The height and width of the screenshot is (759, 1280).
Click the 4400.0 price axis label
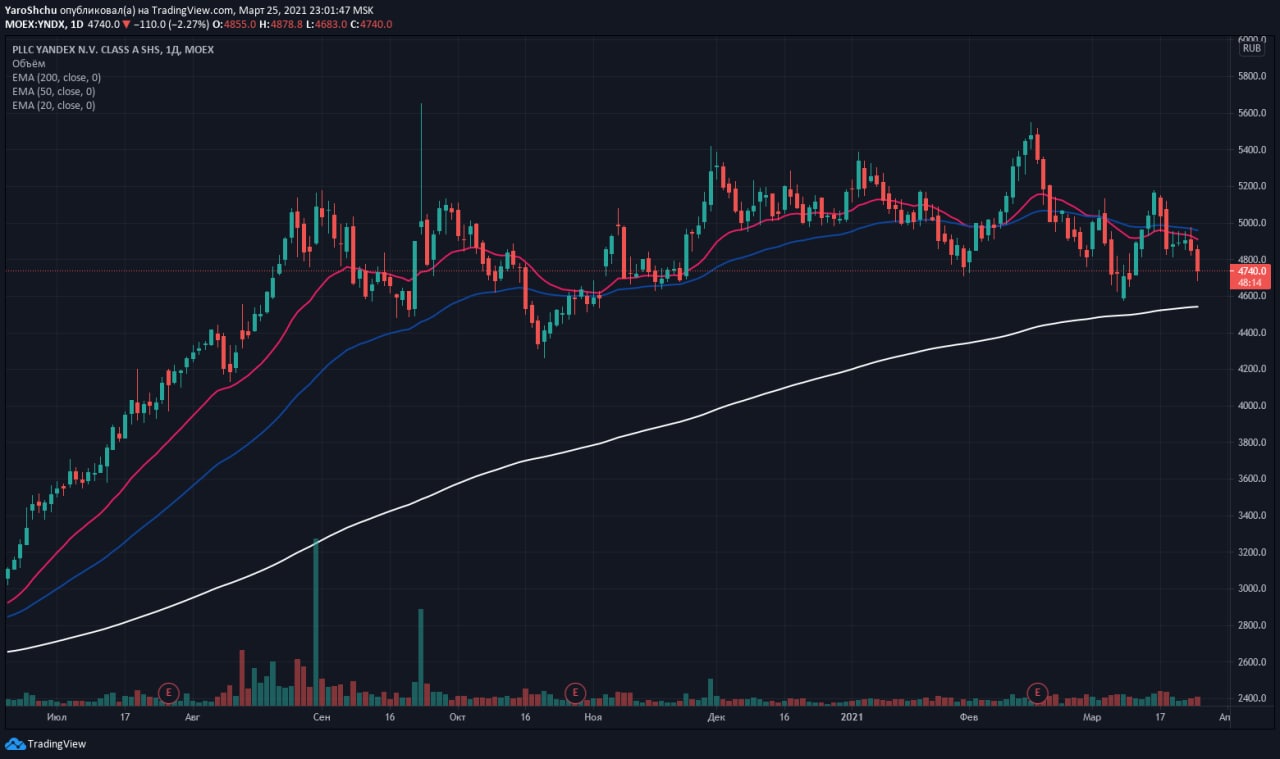pyautogui.click(x=1252, y=332)
